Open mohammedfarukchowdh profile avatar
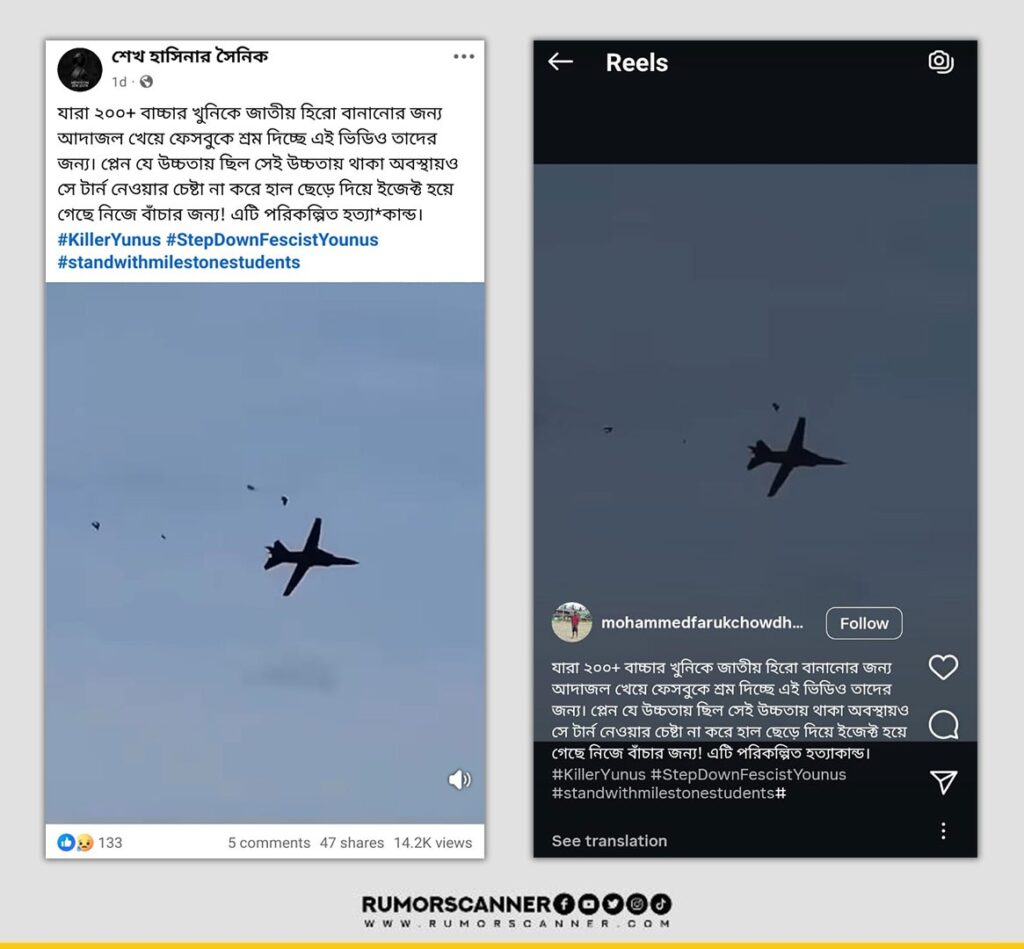This screenshot has height=949, width=1024. point(572,622)
